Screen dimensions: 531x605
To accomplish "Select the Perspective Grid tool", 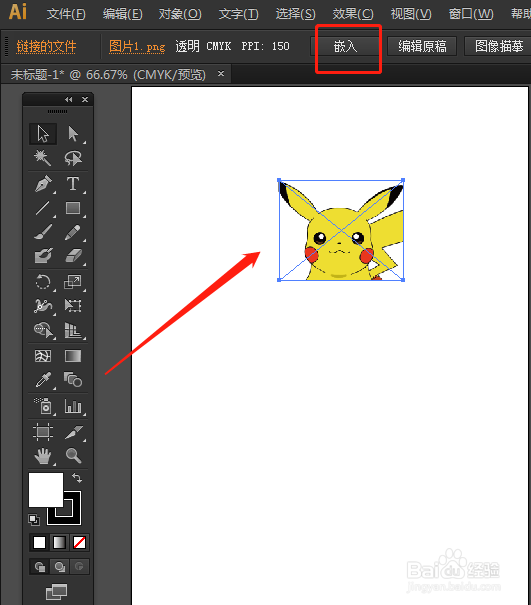I will click(73, 330).
